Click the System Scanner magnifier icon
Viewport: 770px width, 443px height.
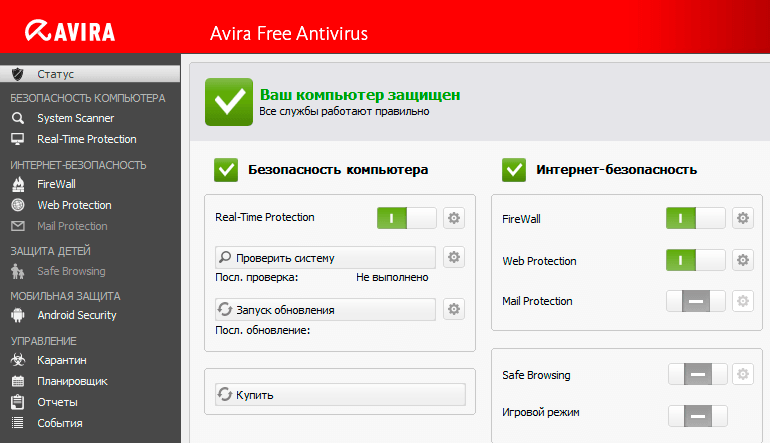coord(17,118)
